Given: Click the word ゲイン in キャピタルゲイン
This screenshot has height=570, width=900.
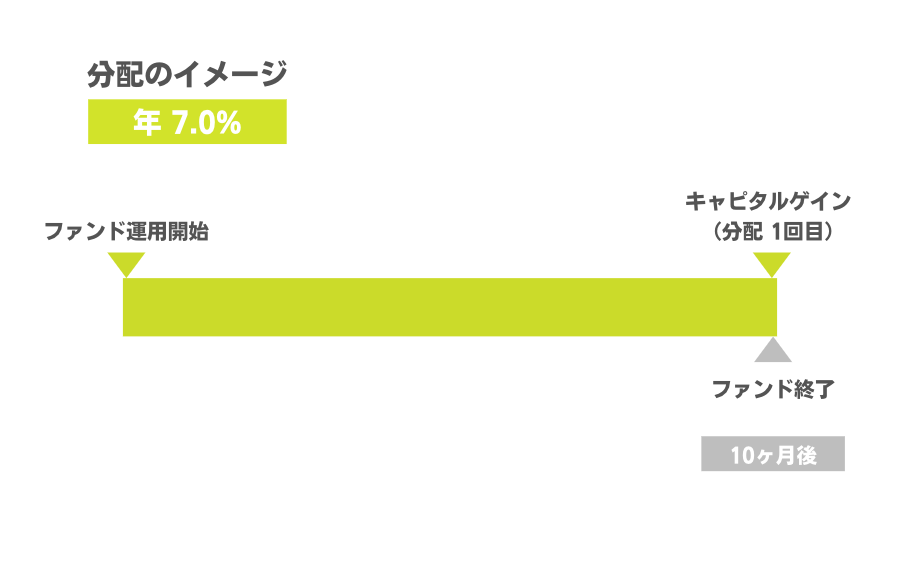Looking at the screenshot, I should tap(820, 201).
